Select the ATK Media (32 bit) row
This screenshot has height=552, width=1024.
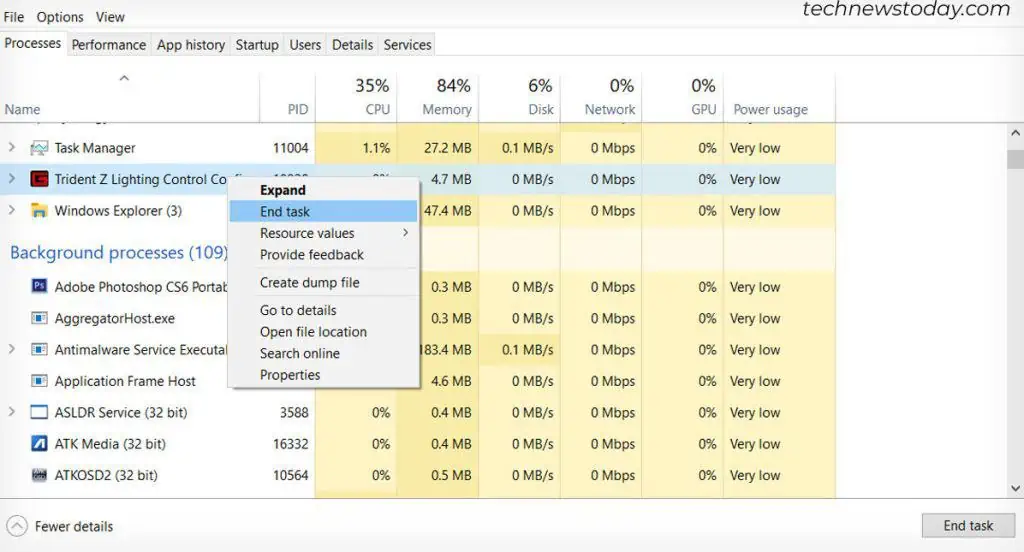(x=418, y=444)
